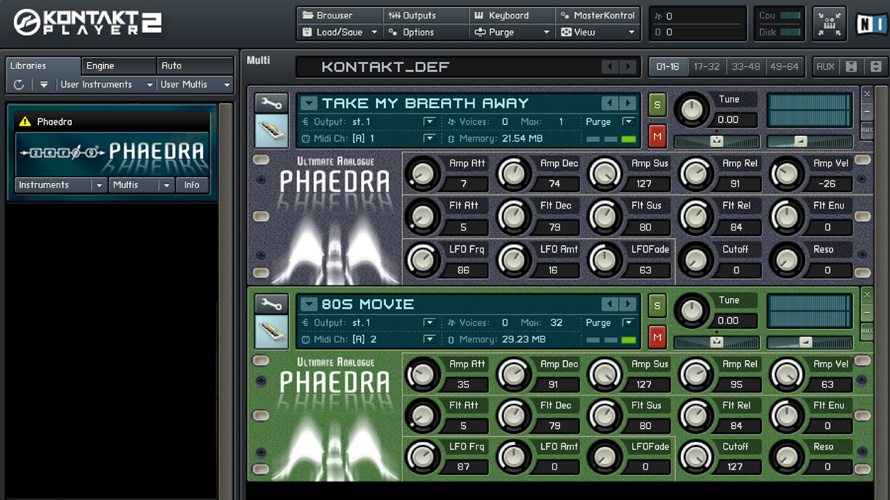Open Output dropdown for Take My Breath Away

pos(429,121)
